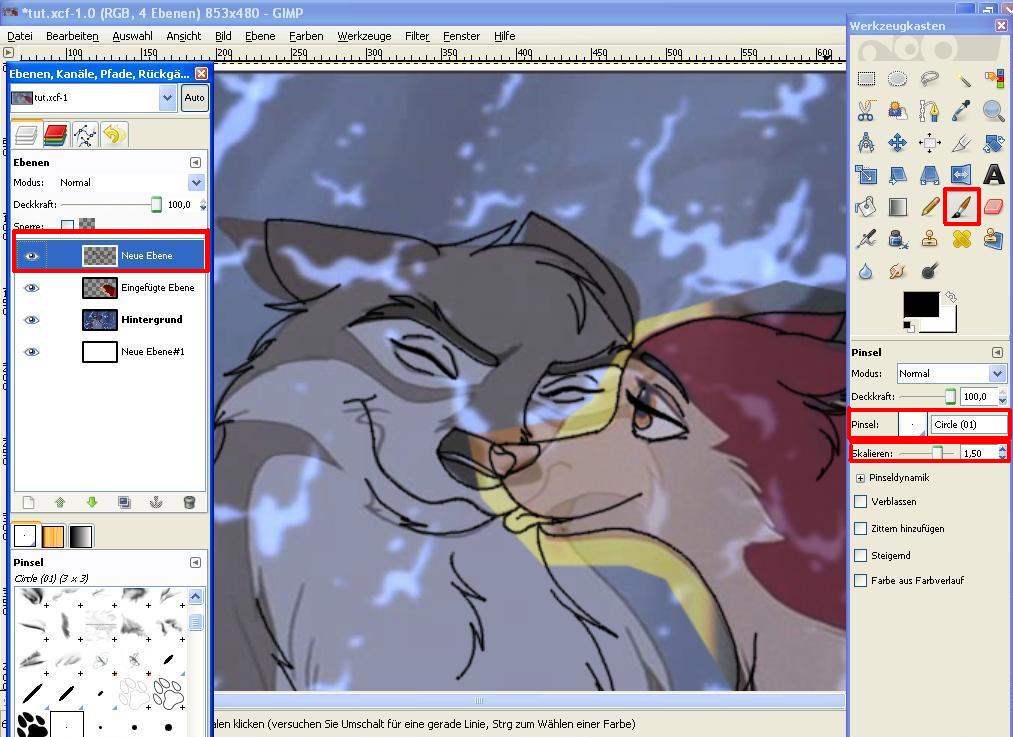Activate the Paths tool
The height and width of the screenshot is (737, 1013).
(x=930, y=110)
